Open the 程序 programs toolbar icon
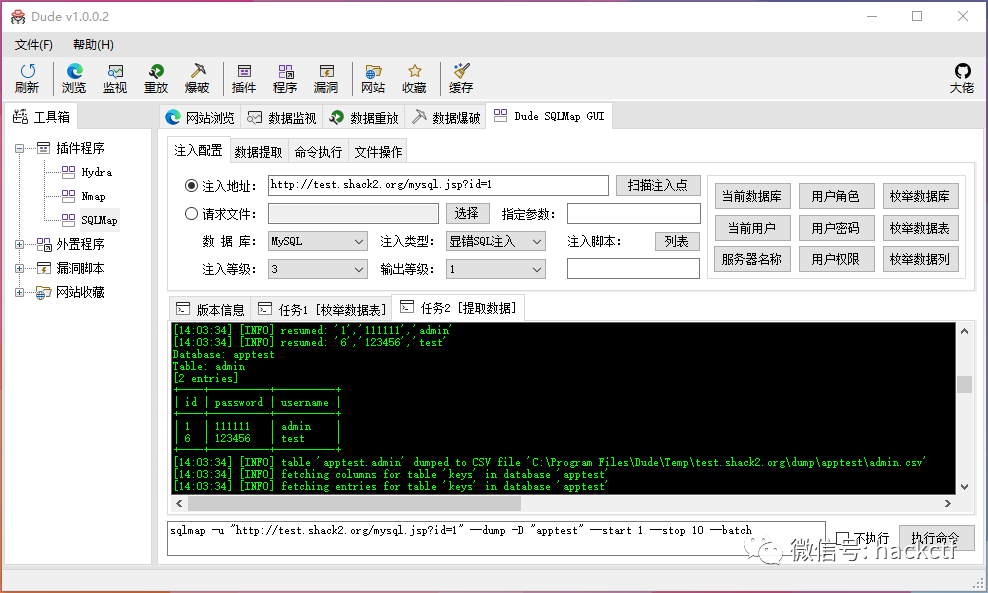The height and width of the screenshot is (593, 988). pyautogui.click(x=285, y=71)
